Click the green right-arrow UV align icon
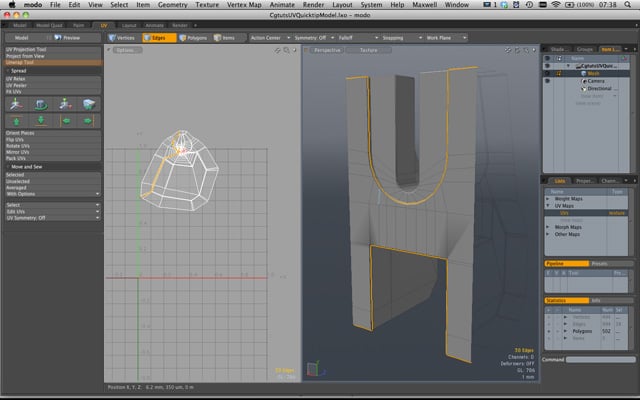 (89, 121)
